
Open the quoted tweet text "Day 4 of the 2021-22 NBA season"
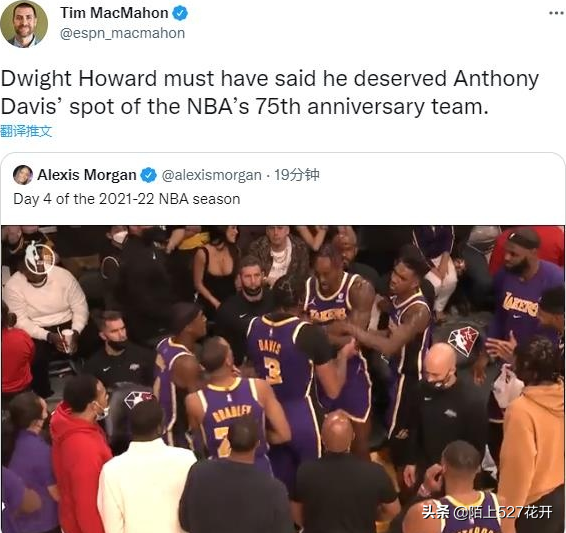point(127,199)
